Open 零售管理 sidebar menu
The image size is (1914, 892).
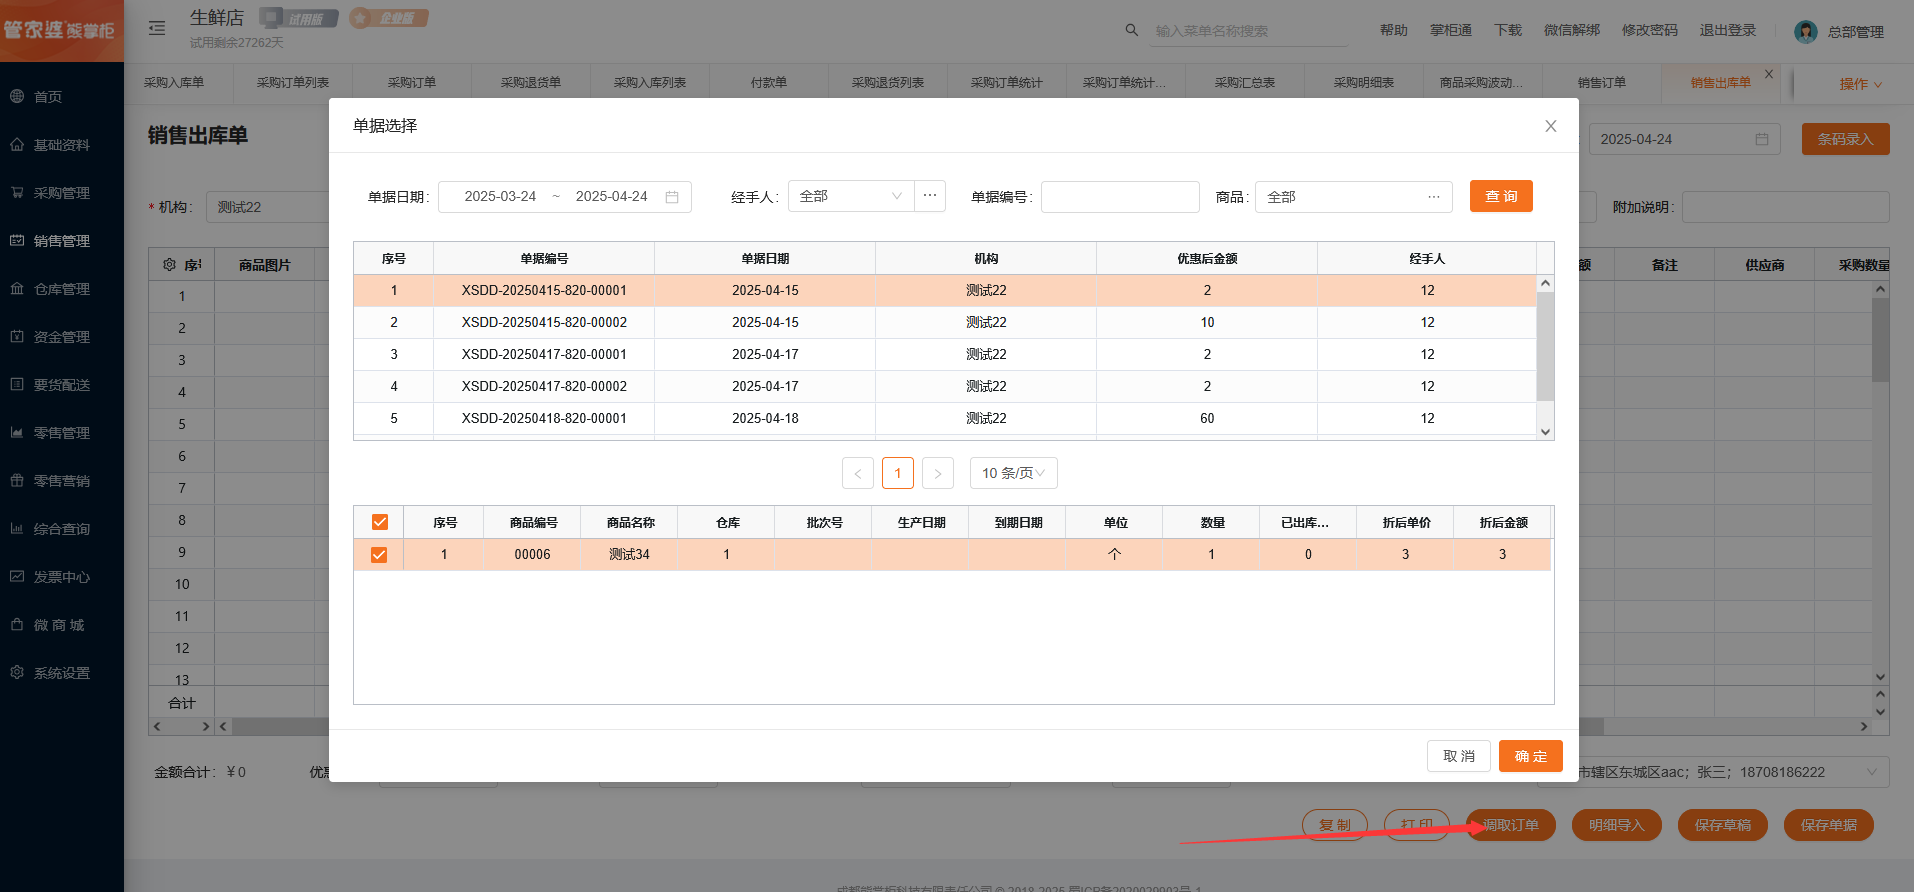(x=61, y=433)
